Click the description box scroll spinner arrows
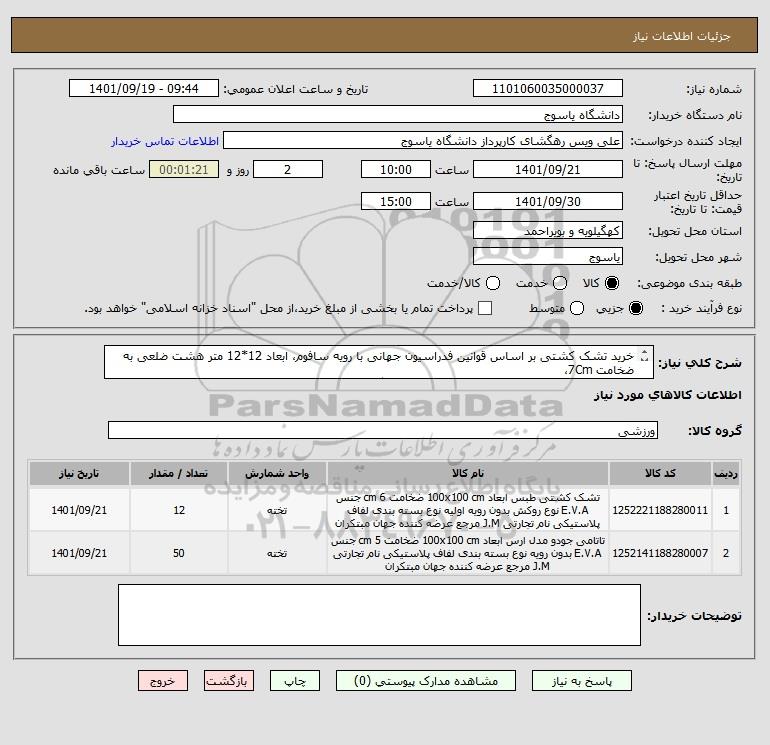The width and height of the screenshot is (770, 745). tap(645, 356)
